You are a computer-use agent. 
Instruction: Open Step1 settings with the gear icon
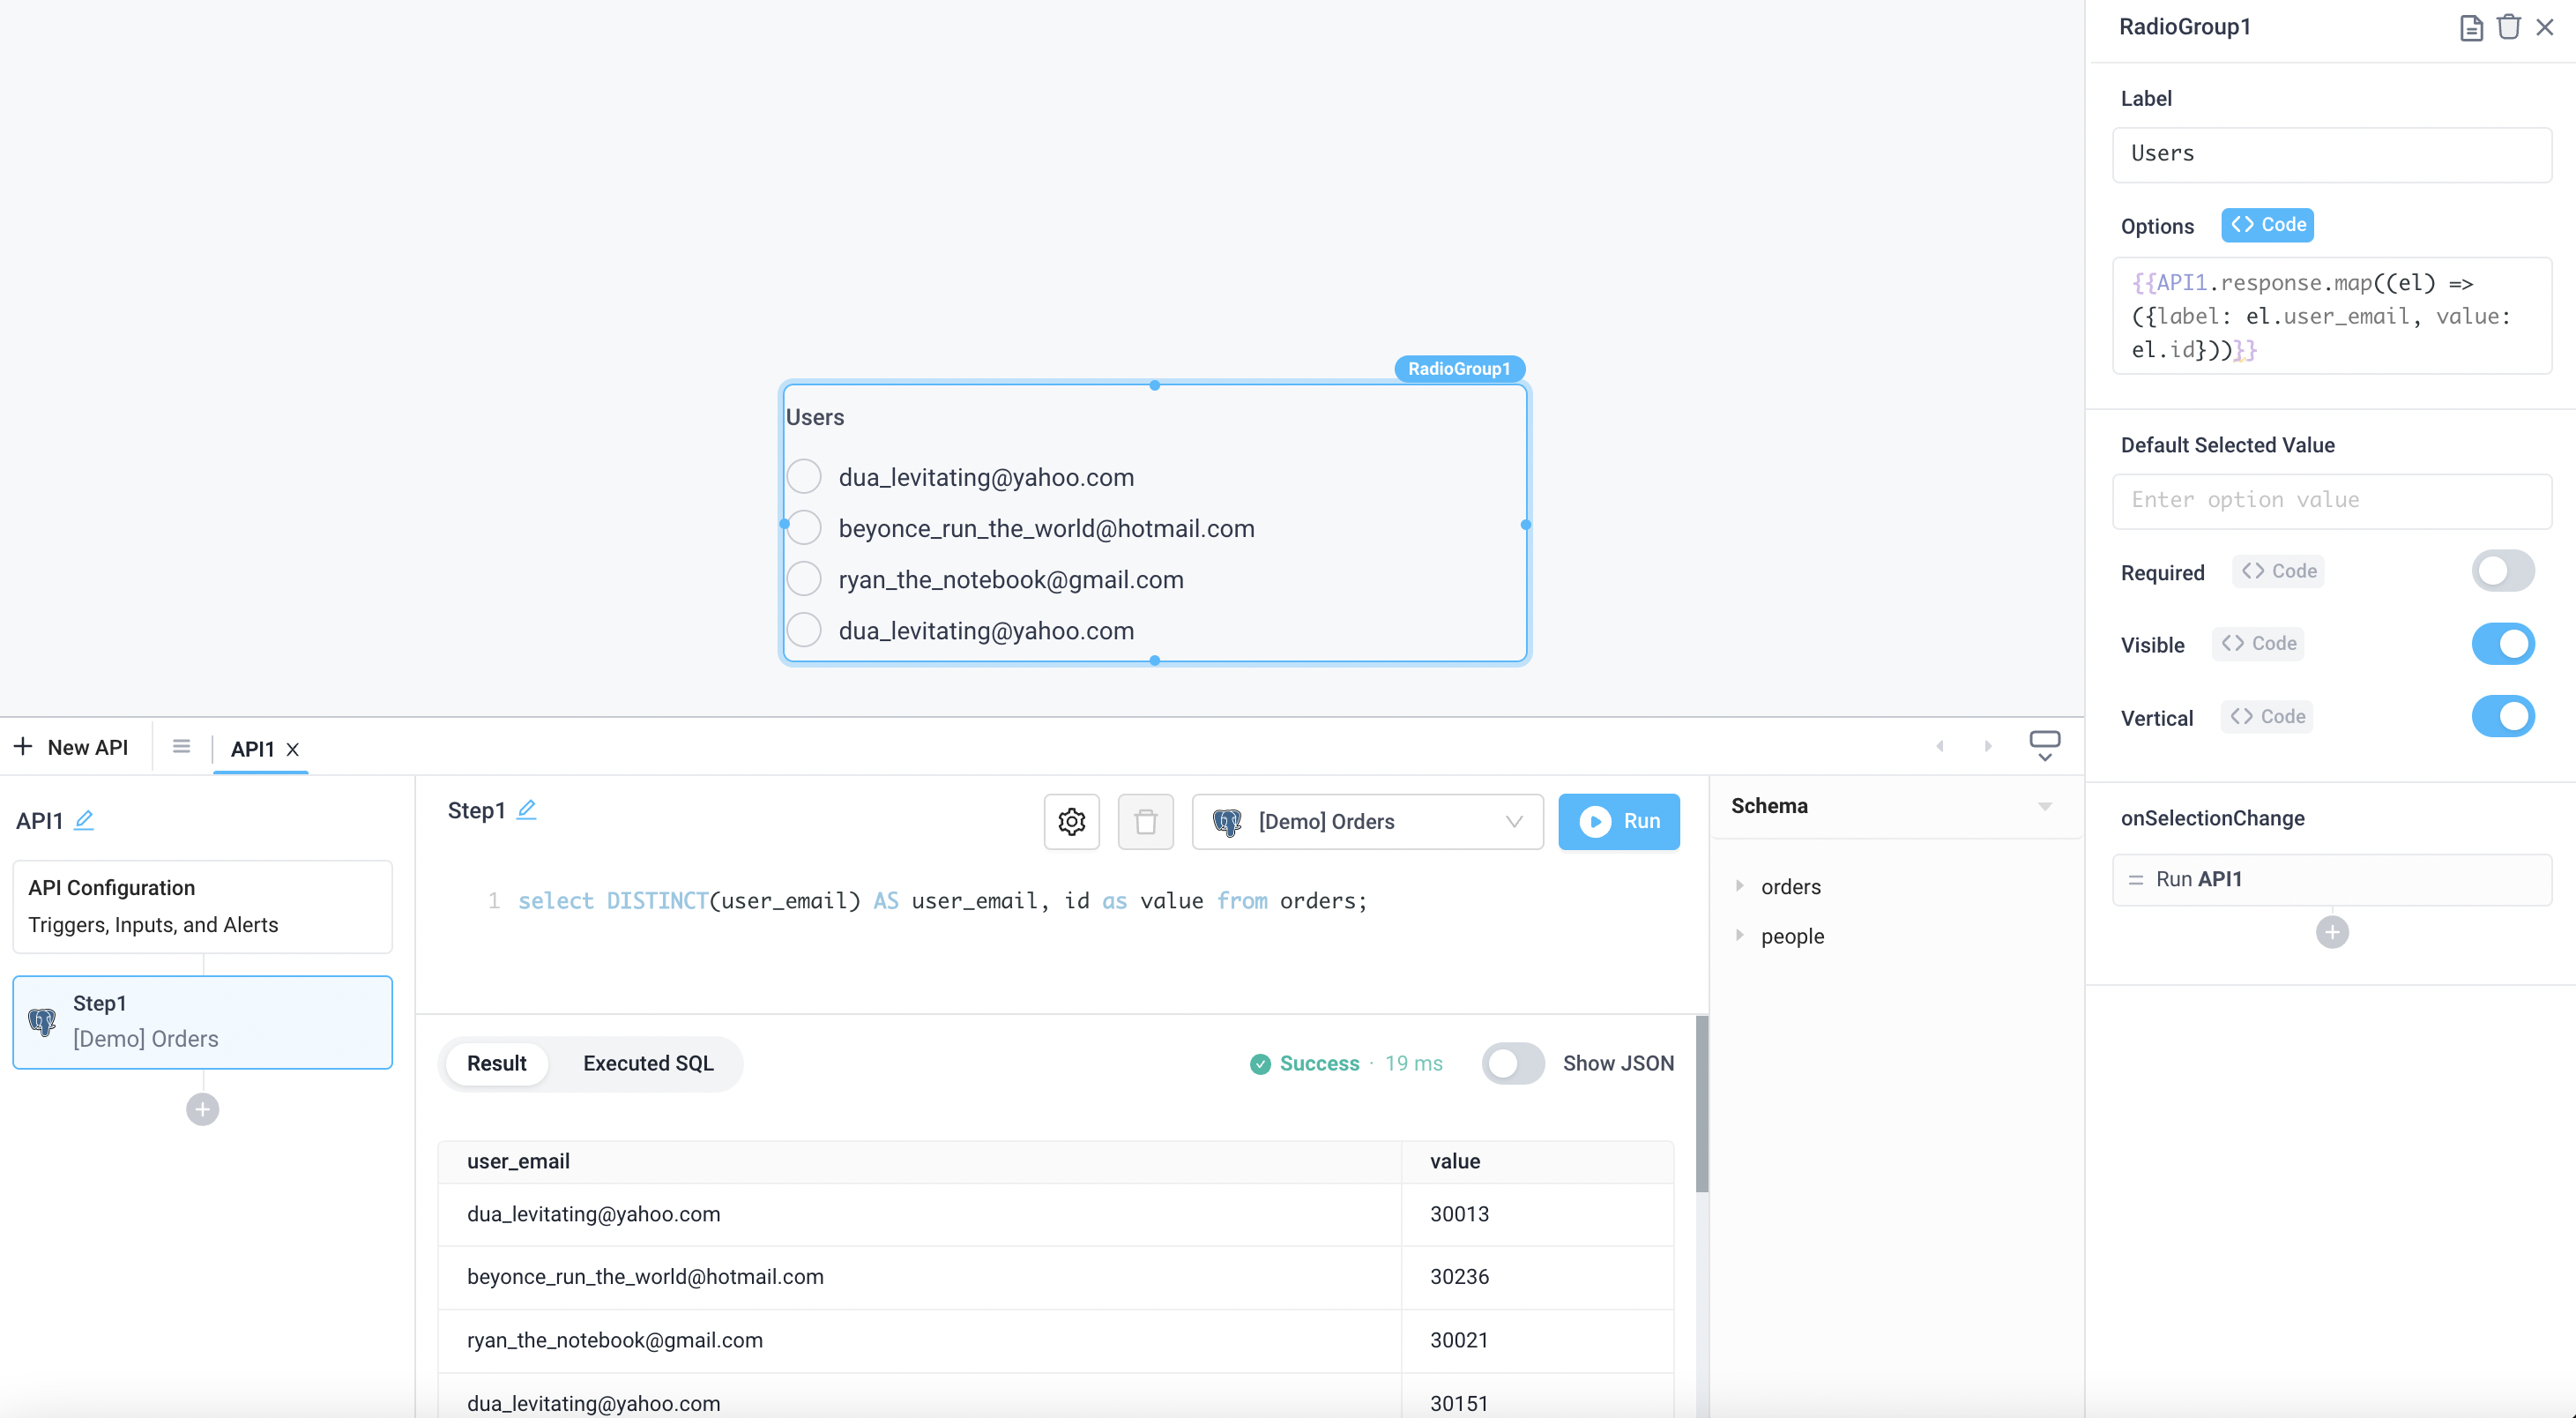pos(1071,821)
